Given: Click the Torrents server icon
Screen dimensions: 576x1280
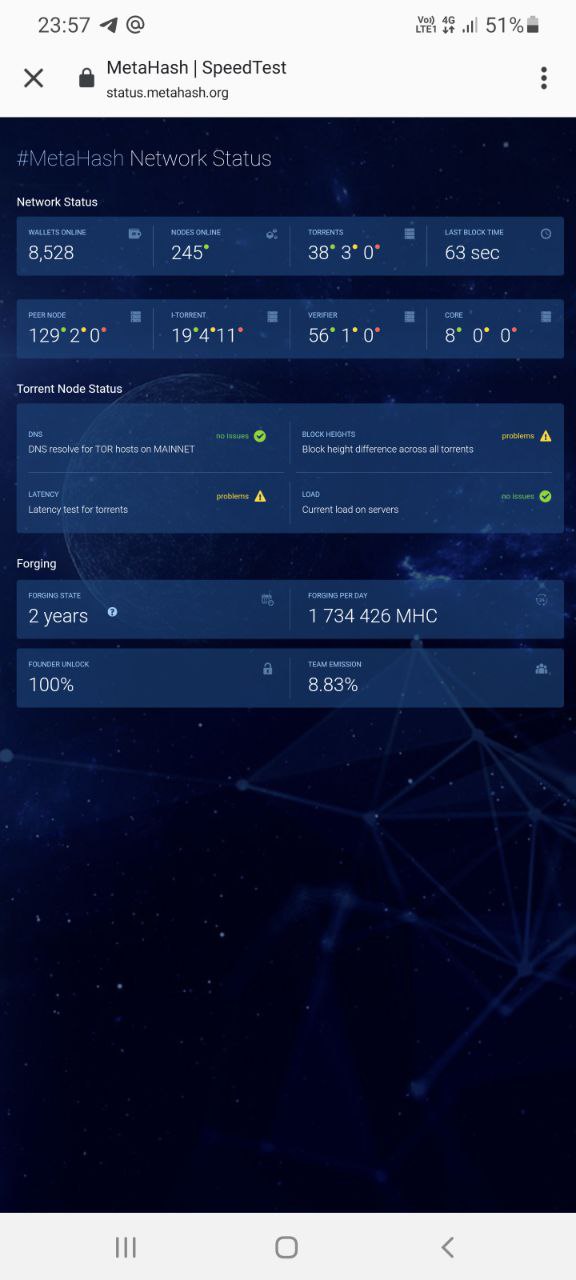Looking at the screenshot, I should 409,234.
